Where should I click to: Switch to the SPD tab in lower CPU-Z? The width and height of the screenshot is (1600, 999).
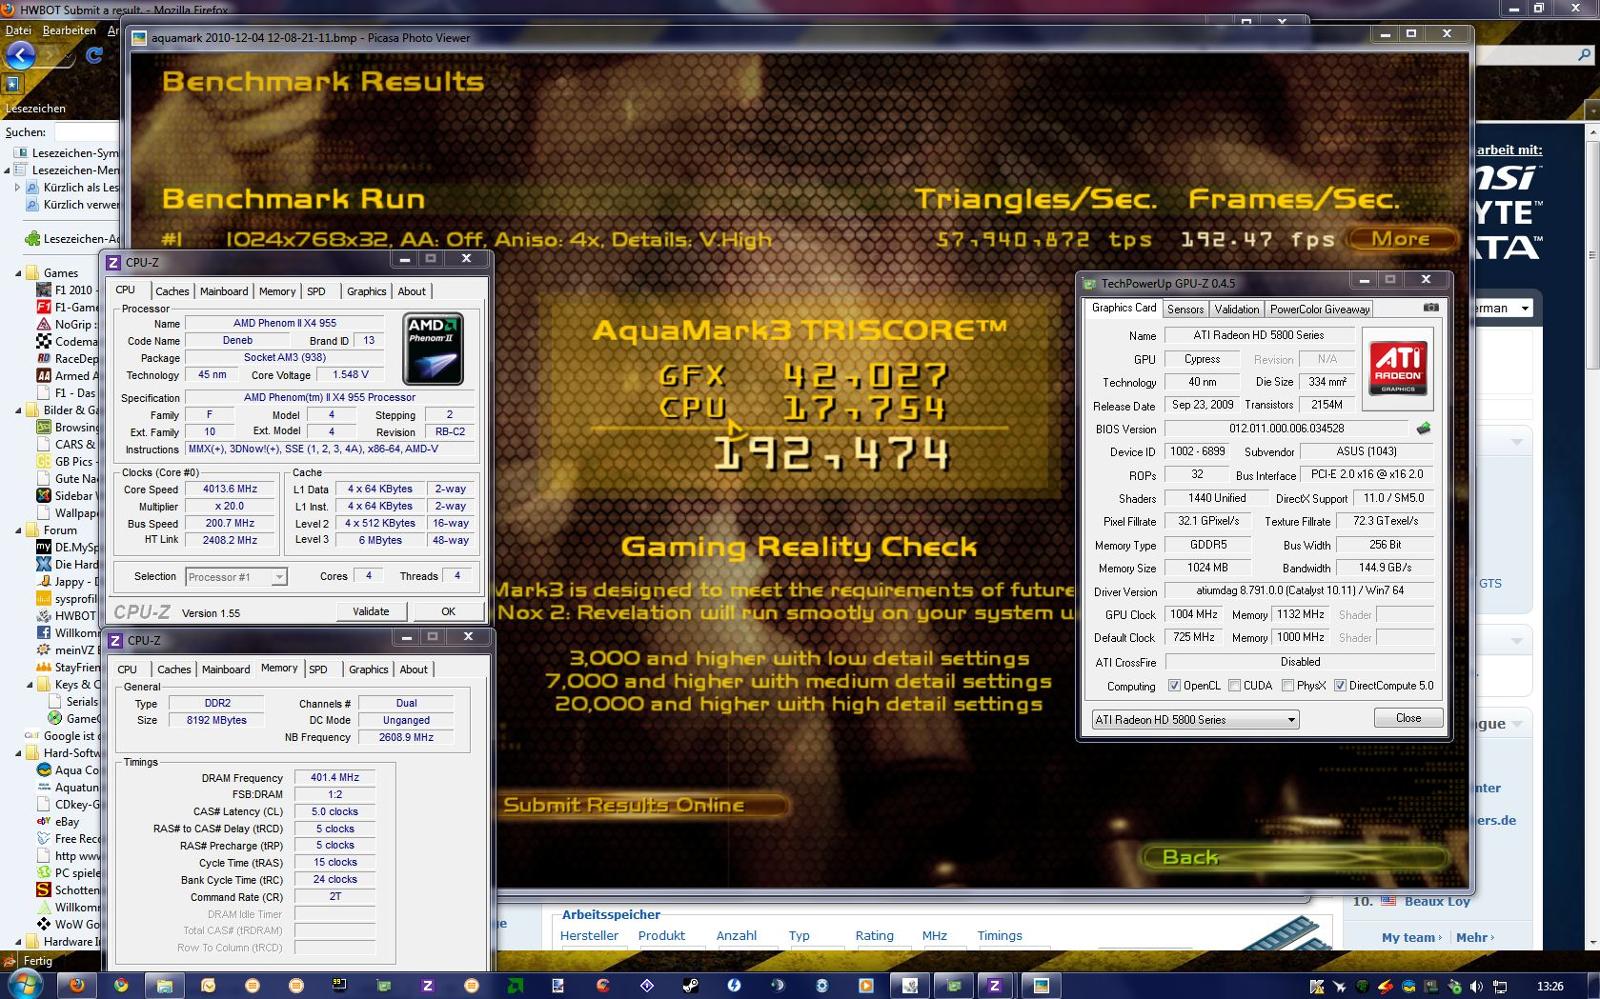[x=318, y=670]
